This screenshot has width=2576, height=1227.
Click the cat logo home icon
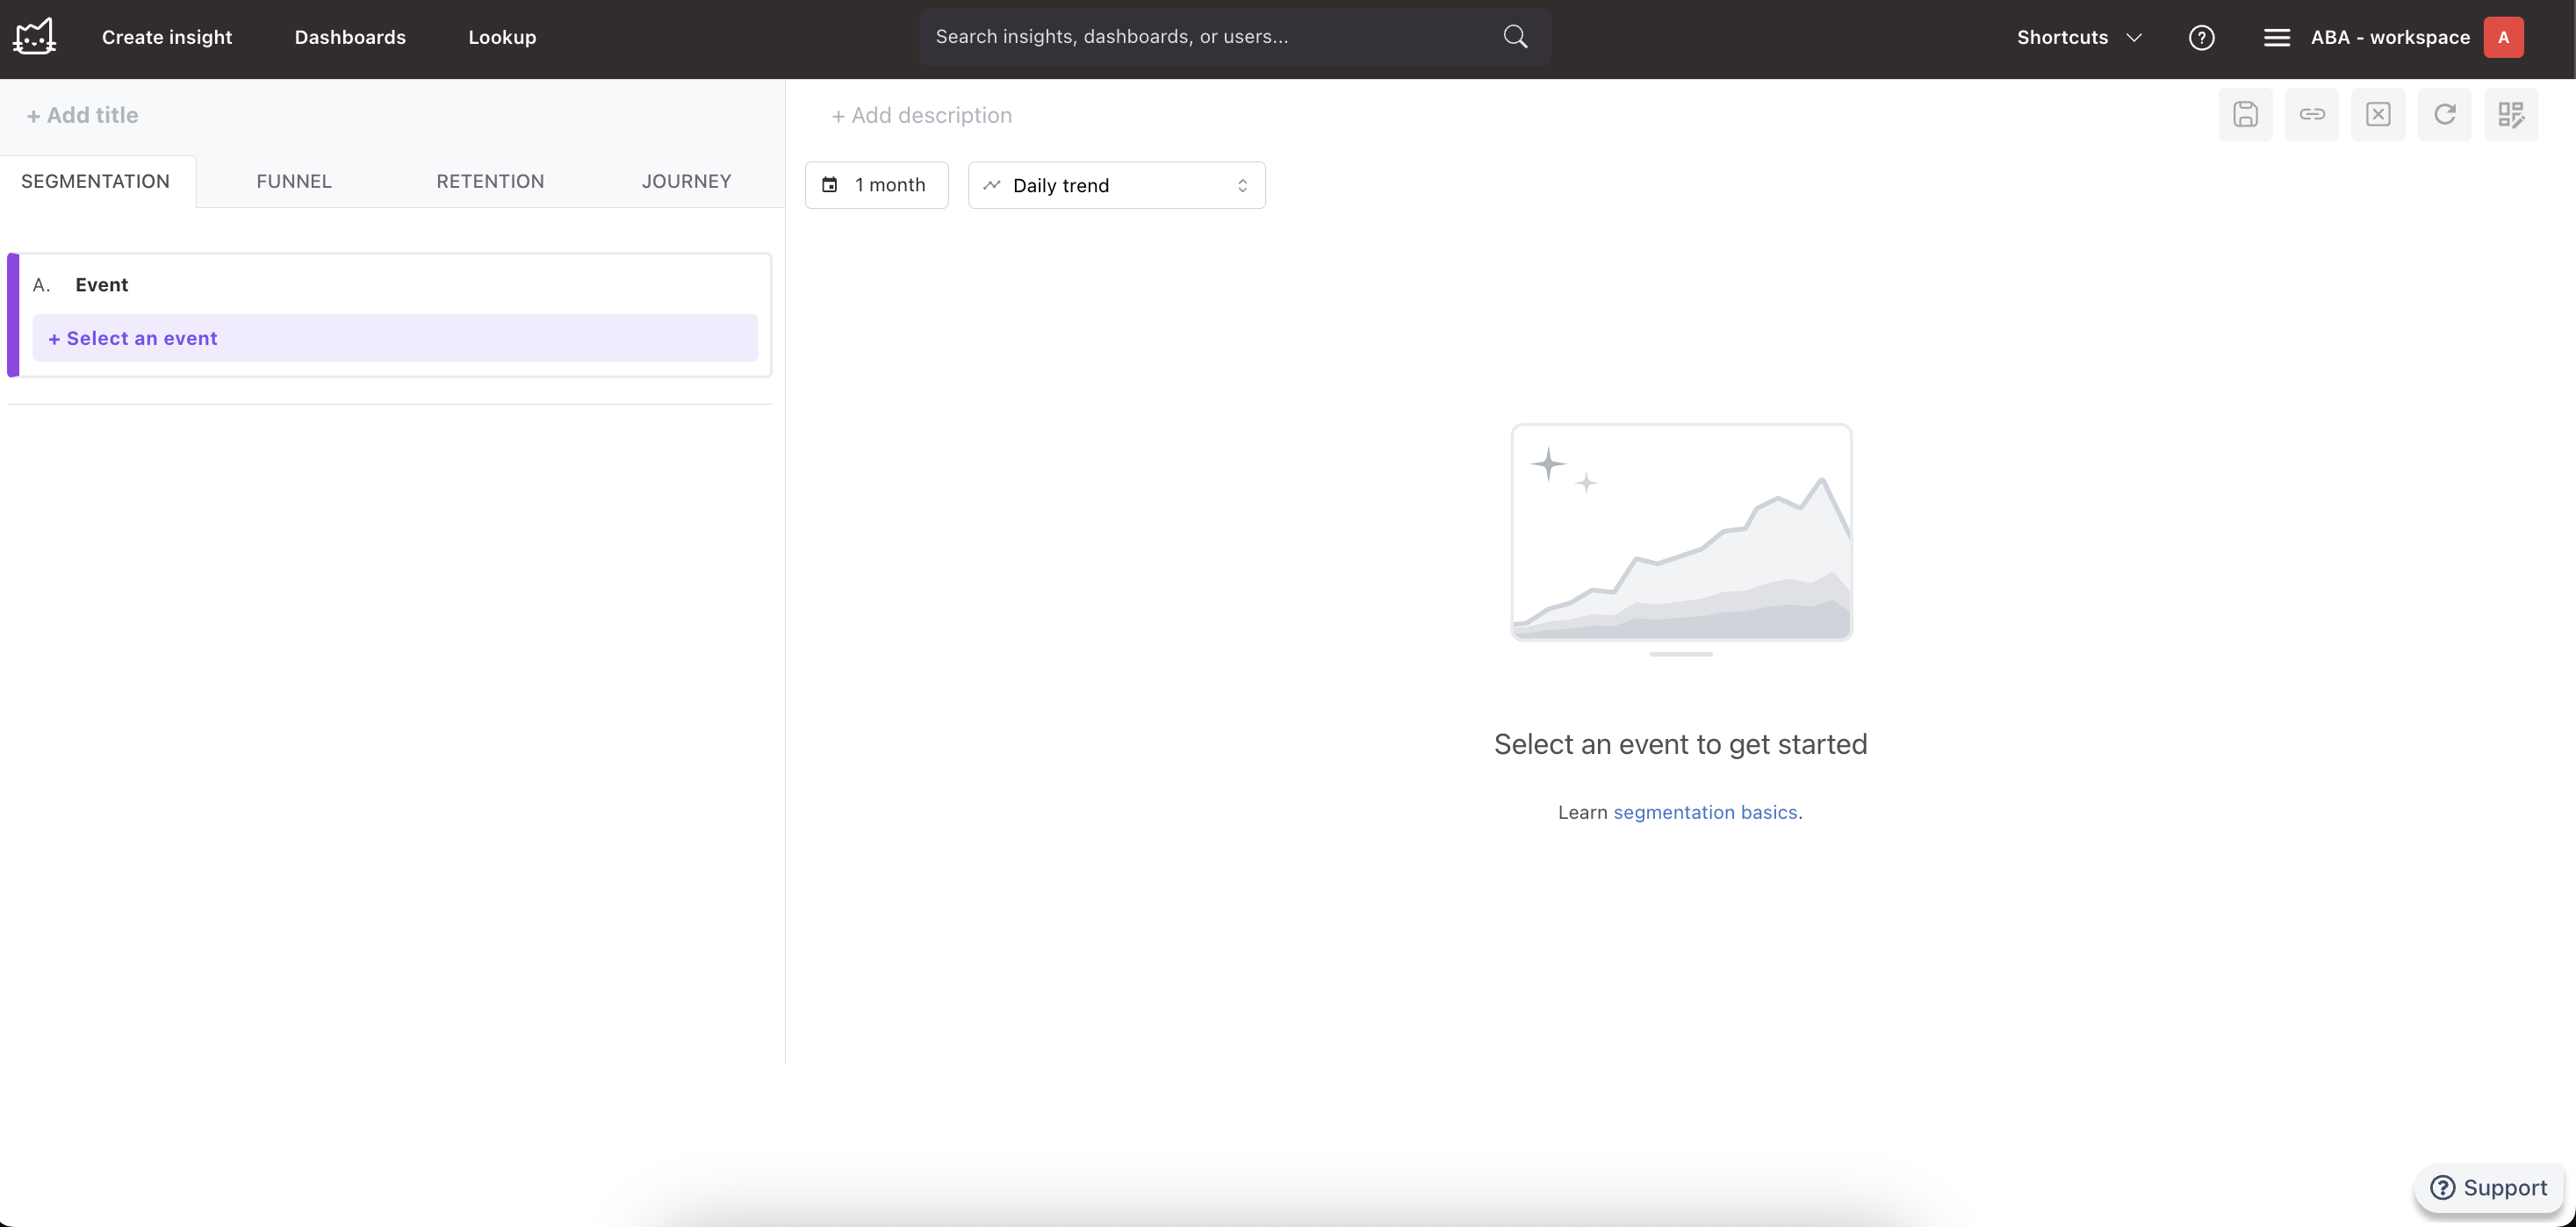point(34,37)
